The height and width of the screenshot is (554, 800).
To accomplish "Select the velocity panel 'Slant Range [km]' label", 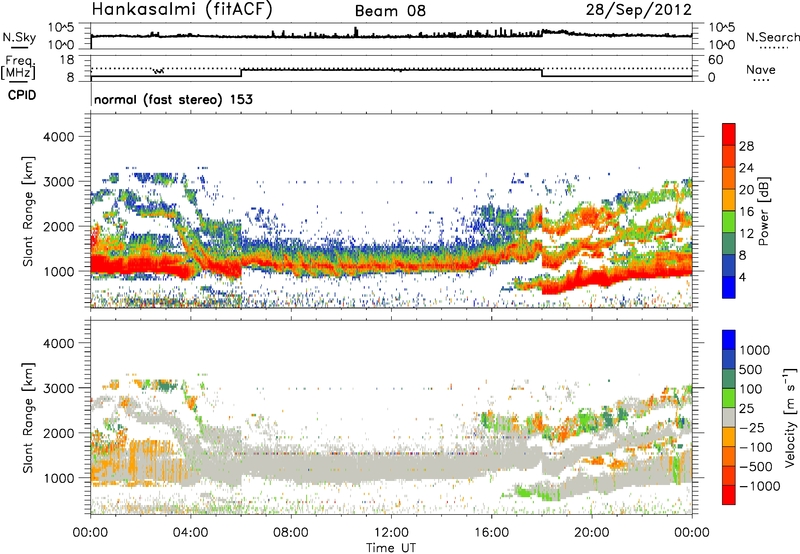I will (x=28, y=417).
